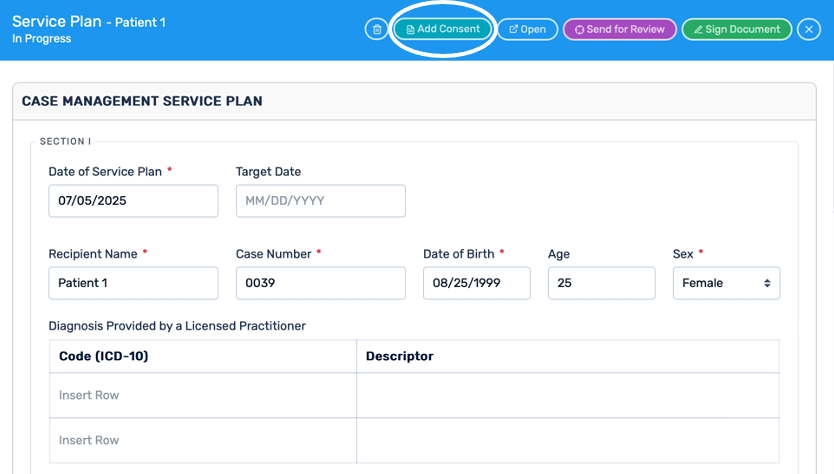The height and width of the screenshot is (474, 834).
Task: Click second row Descriptor cell
Action: coord(567,440)
